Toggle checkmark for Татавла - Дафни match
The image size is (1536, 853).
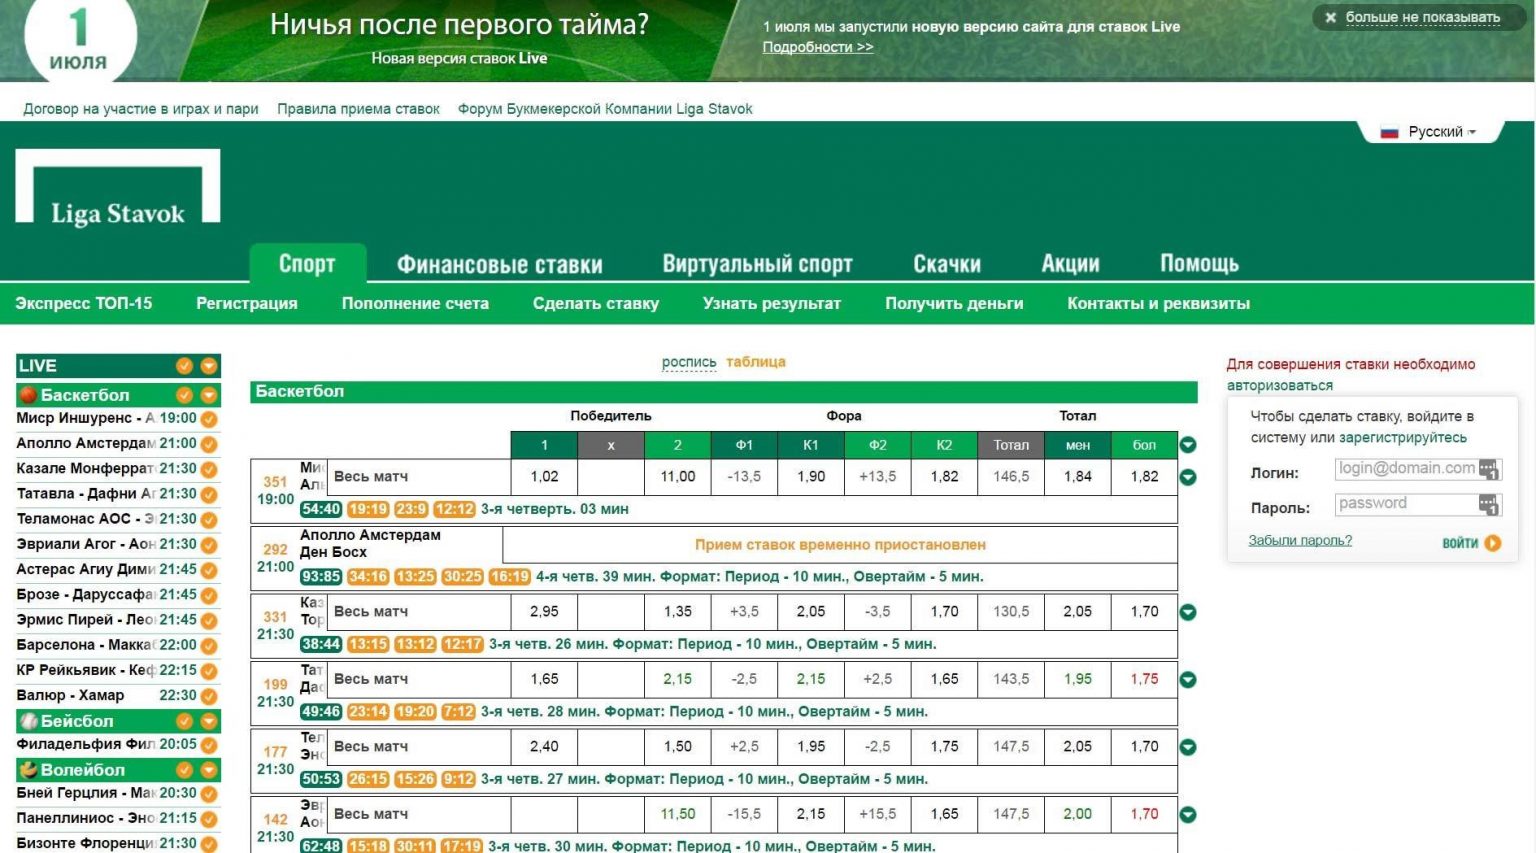(209, 494)
